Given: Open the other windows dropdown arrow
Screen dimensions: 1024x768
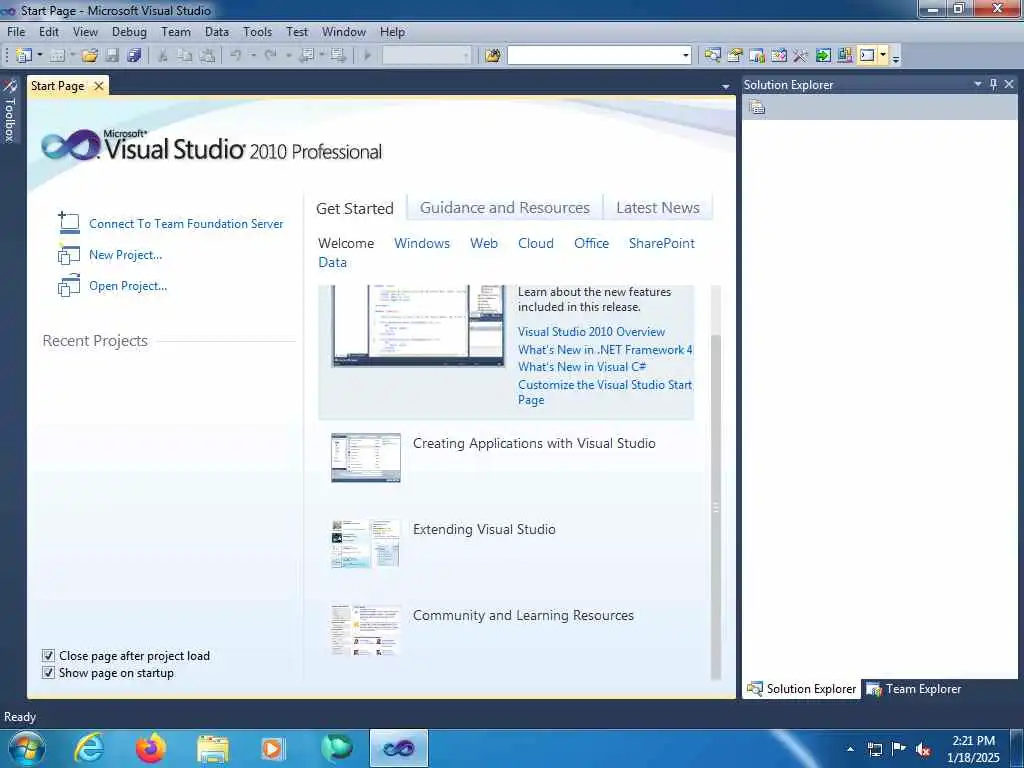Looking at the screenshot, I should click(883, 56).
